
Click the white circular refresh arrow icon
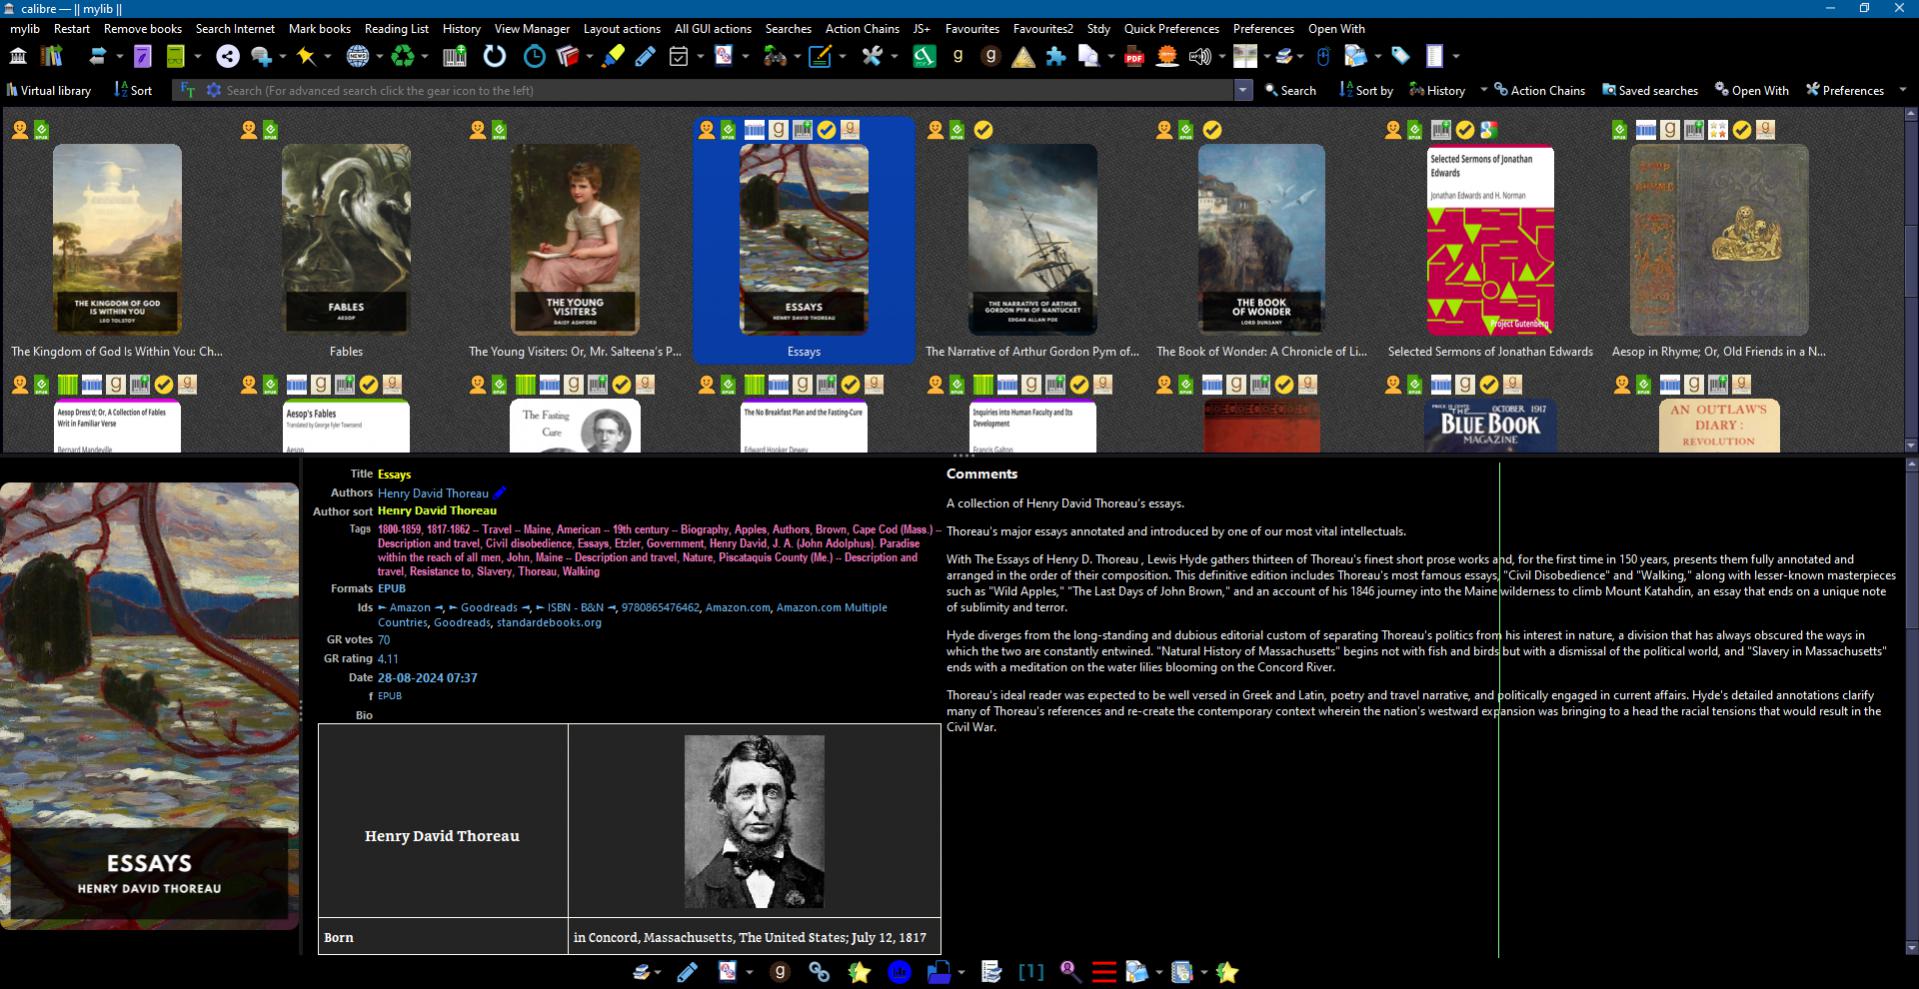point(495,57)
